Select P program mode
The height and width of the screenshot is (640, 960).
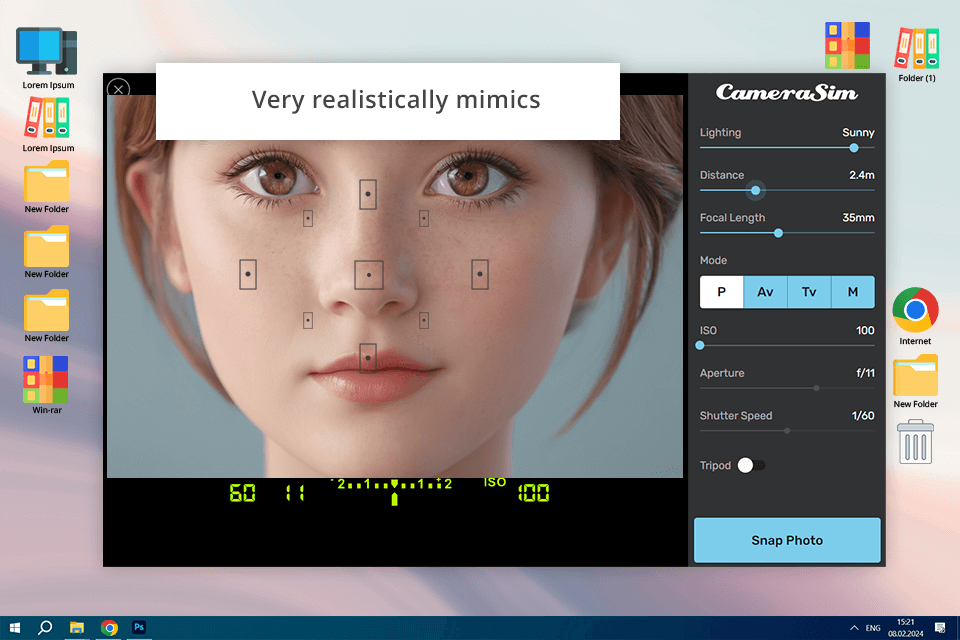click(x=721, y=292)
